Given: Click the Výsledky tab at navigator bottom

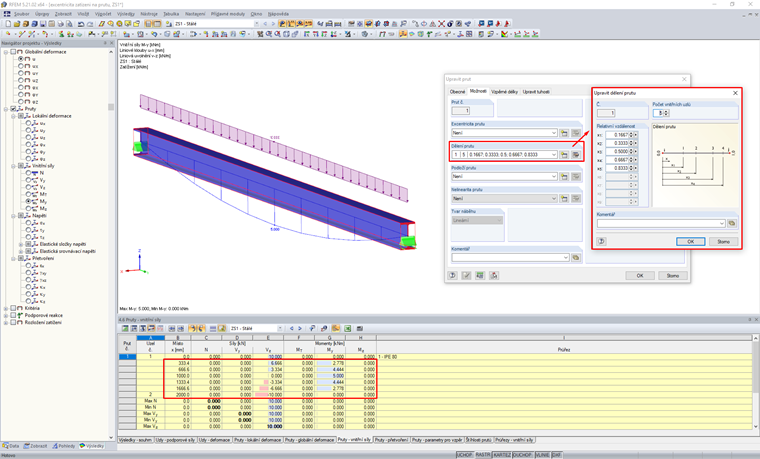Looking at the screenshot, I should pos(92,446).
